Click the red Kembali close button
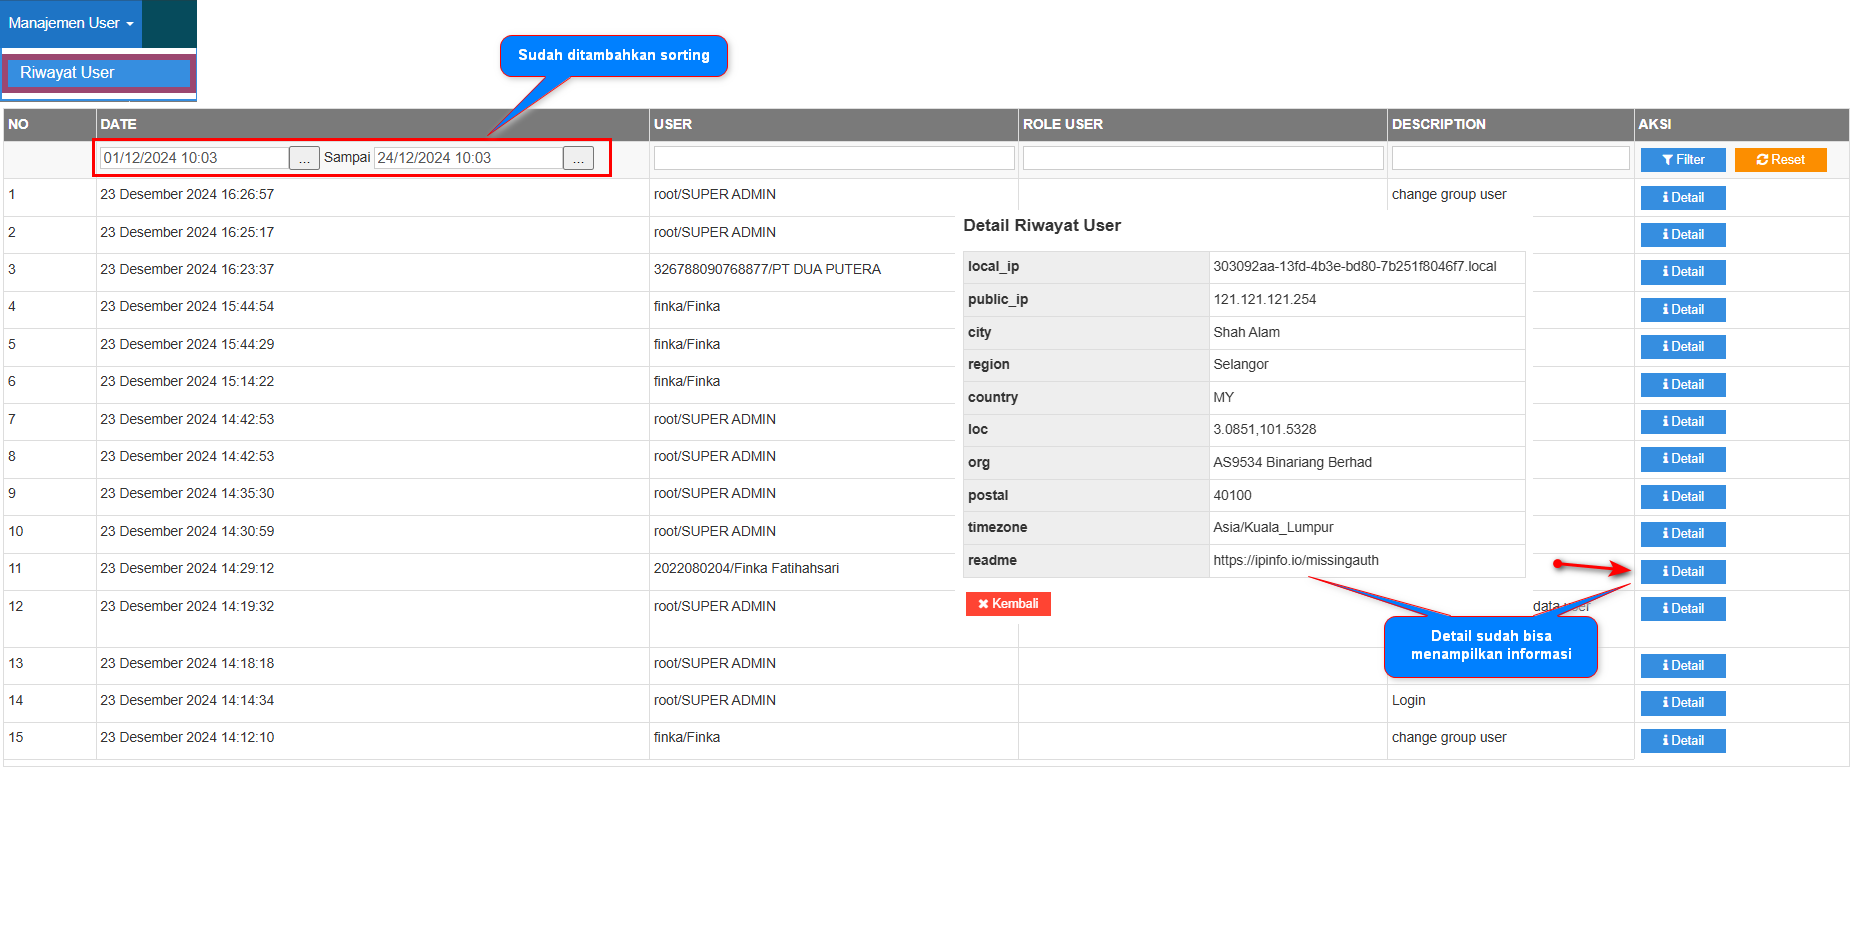The height and width of the screenshot is (938, 1852). click(x=1007, y=604)
